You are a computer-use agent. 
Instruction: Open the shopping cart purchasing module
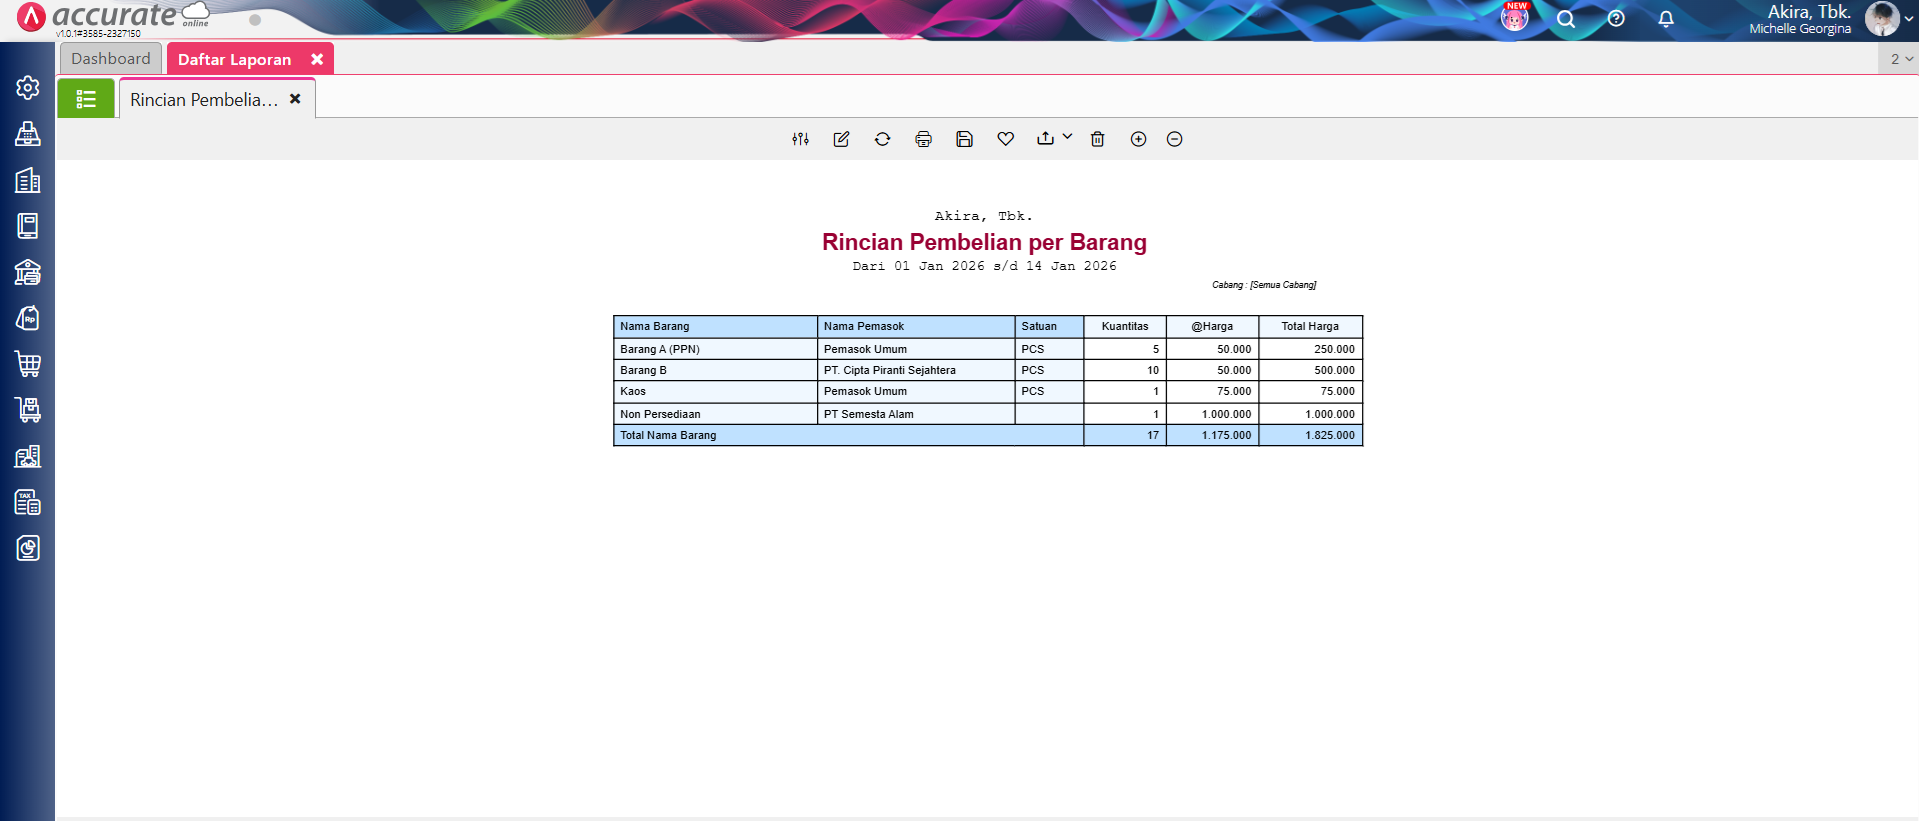point(28,364)
